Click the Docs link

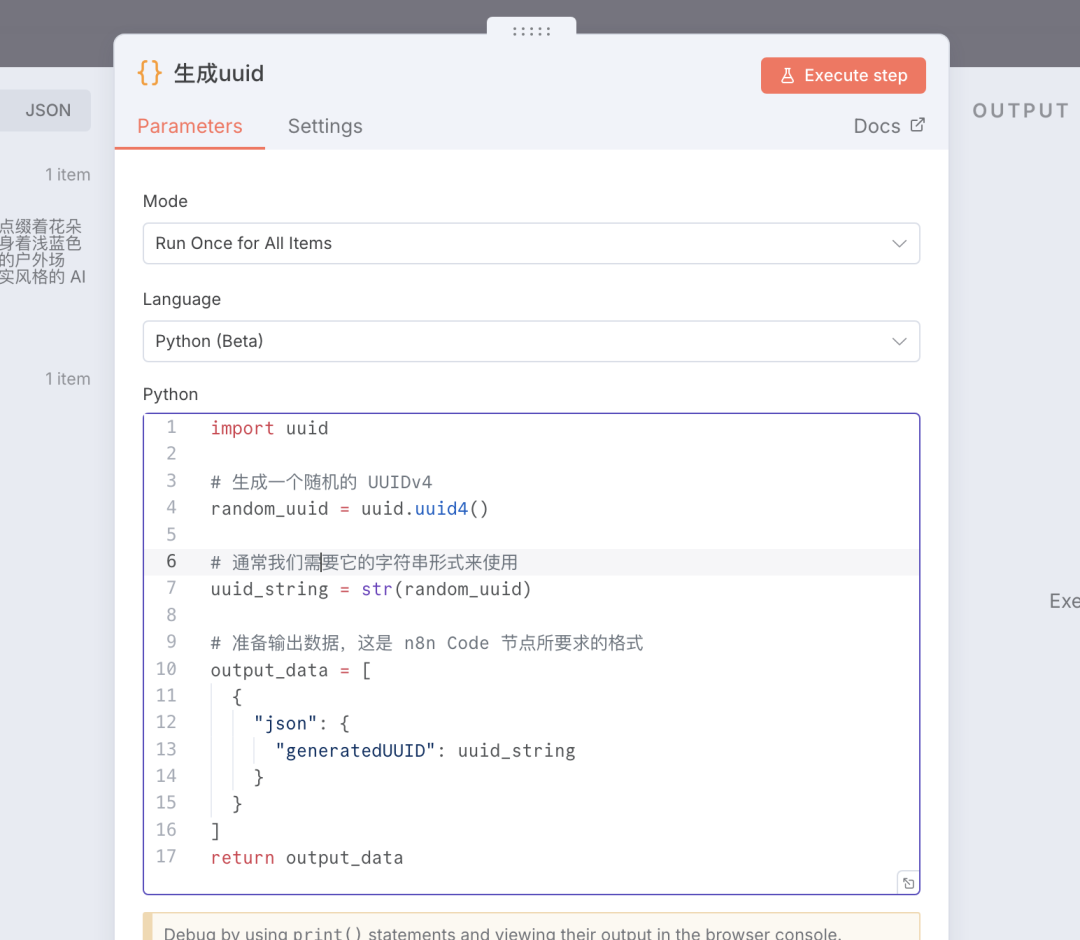coord(877,126)
